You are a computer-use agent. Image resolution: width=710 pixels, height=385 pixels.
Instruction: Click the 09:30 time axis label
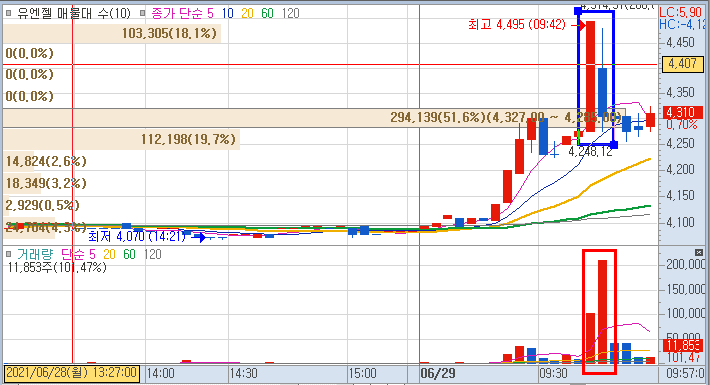tap(553, 374)
